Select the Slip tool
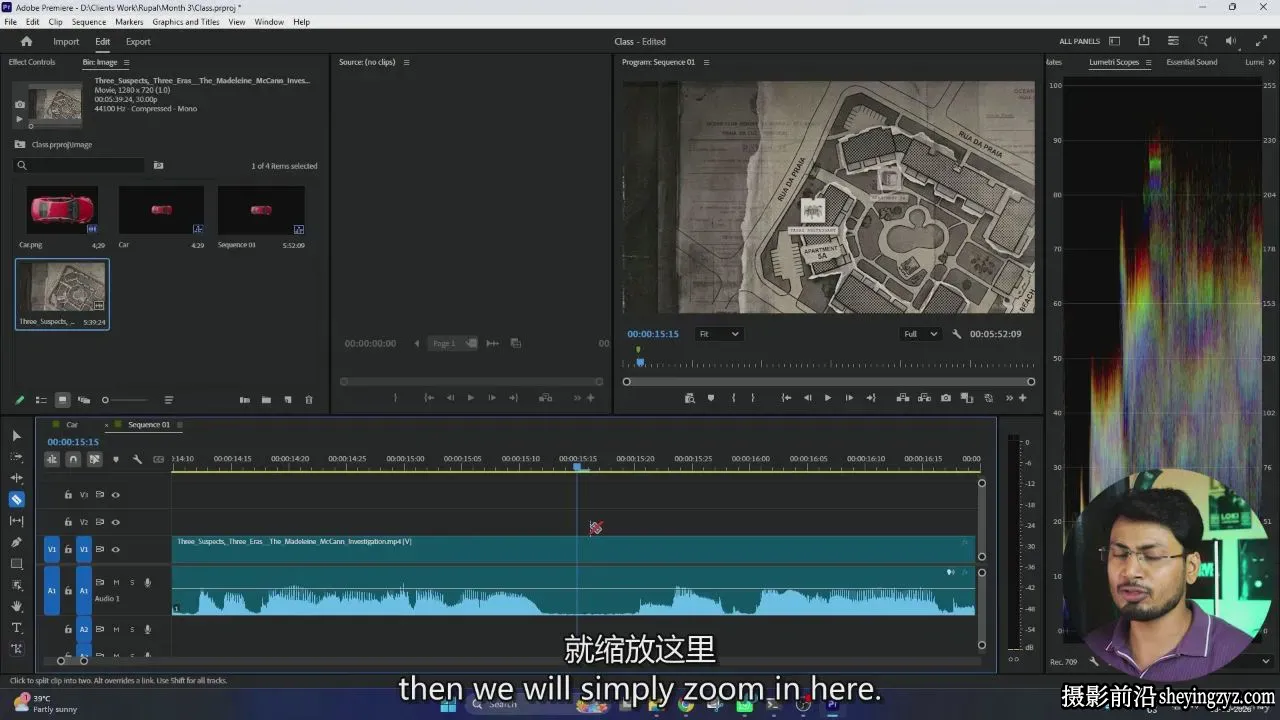Screen dimensions: 1280x720 click(16, 521)
